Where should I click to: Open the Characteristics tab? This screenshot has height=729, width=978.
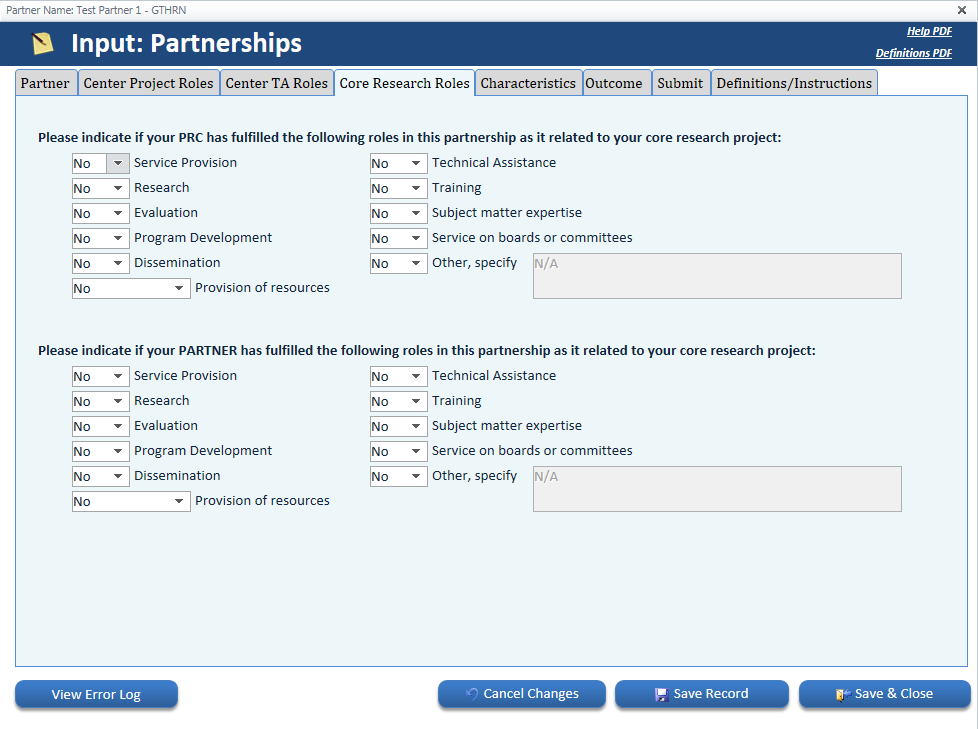pyautogui.click(x=528, y=84)
